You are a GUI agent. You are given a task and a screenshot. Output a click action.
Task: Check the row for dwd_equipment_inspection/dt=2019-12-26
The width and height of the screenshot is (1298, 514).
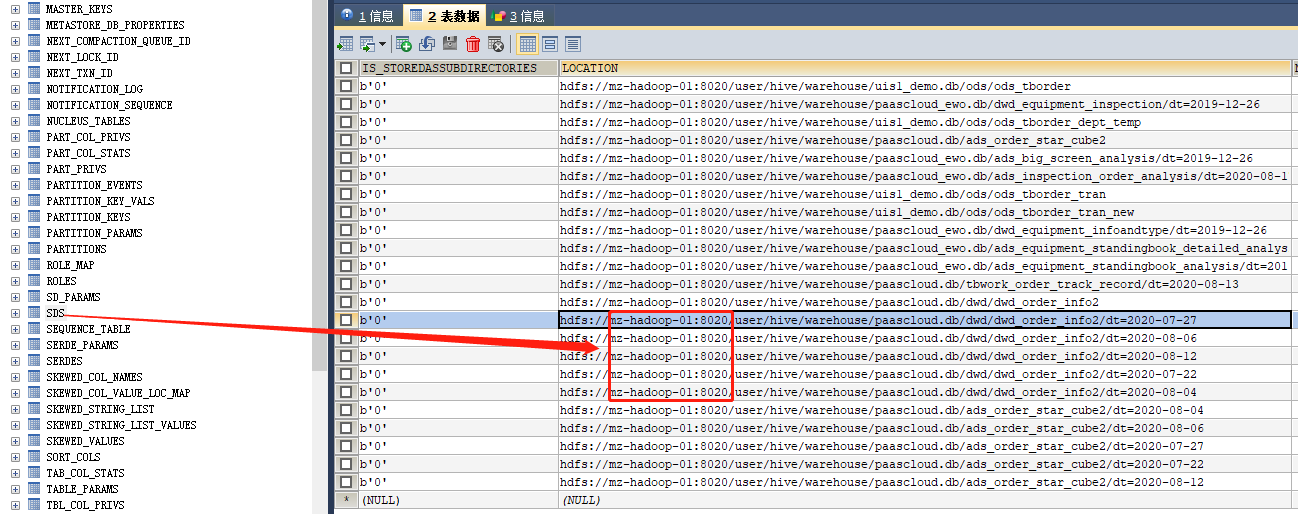click(346, 104)
